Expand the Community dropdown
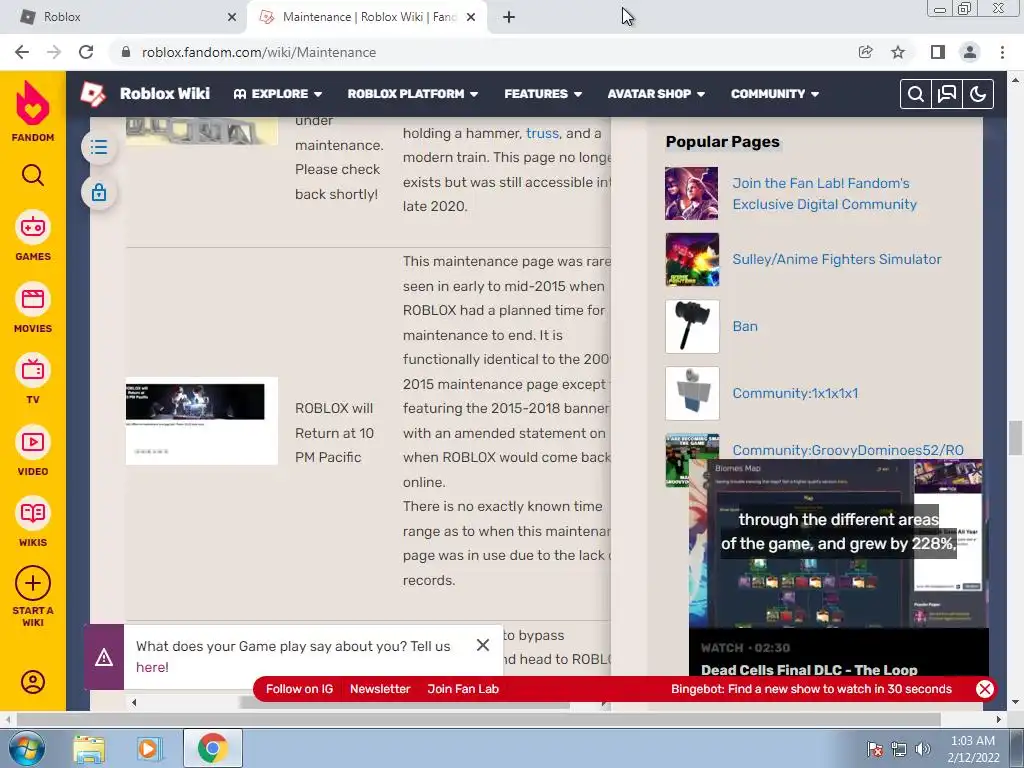The image size is (1024, 768). 775,94
